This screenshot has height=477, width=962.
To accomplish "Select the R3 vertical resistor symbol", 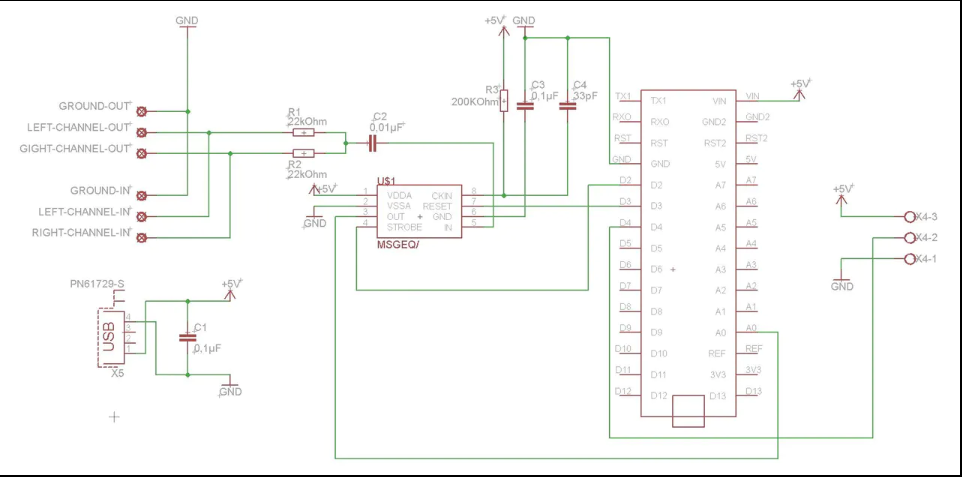I will (504, 101).
